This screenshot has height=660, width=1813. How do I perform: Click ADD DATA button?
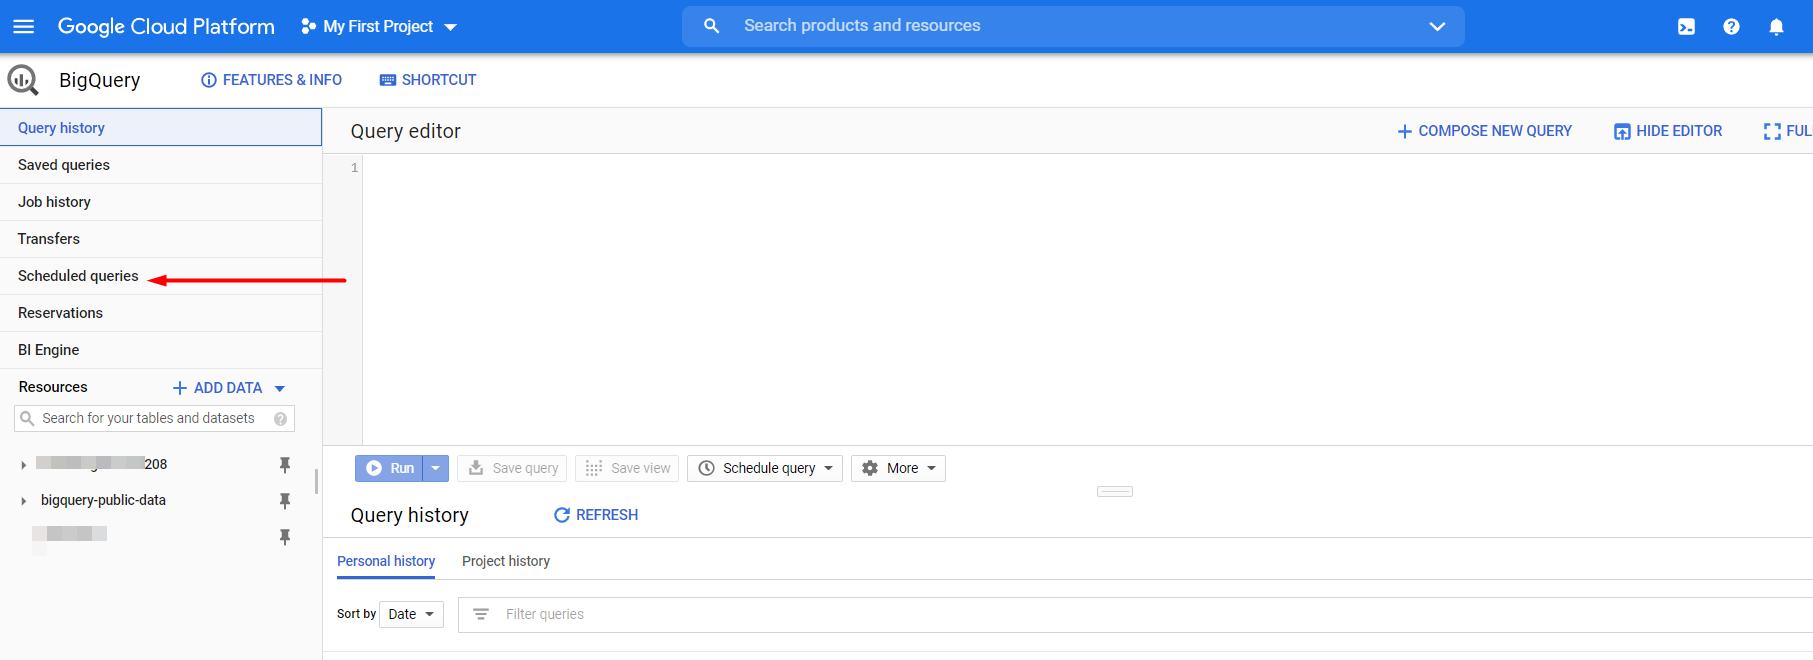pyautogui.click(x=217, y=388)
